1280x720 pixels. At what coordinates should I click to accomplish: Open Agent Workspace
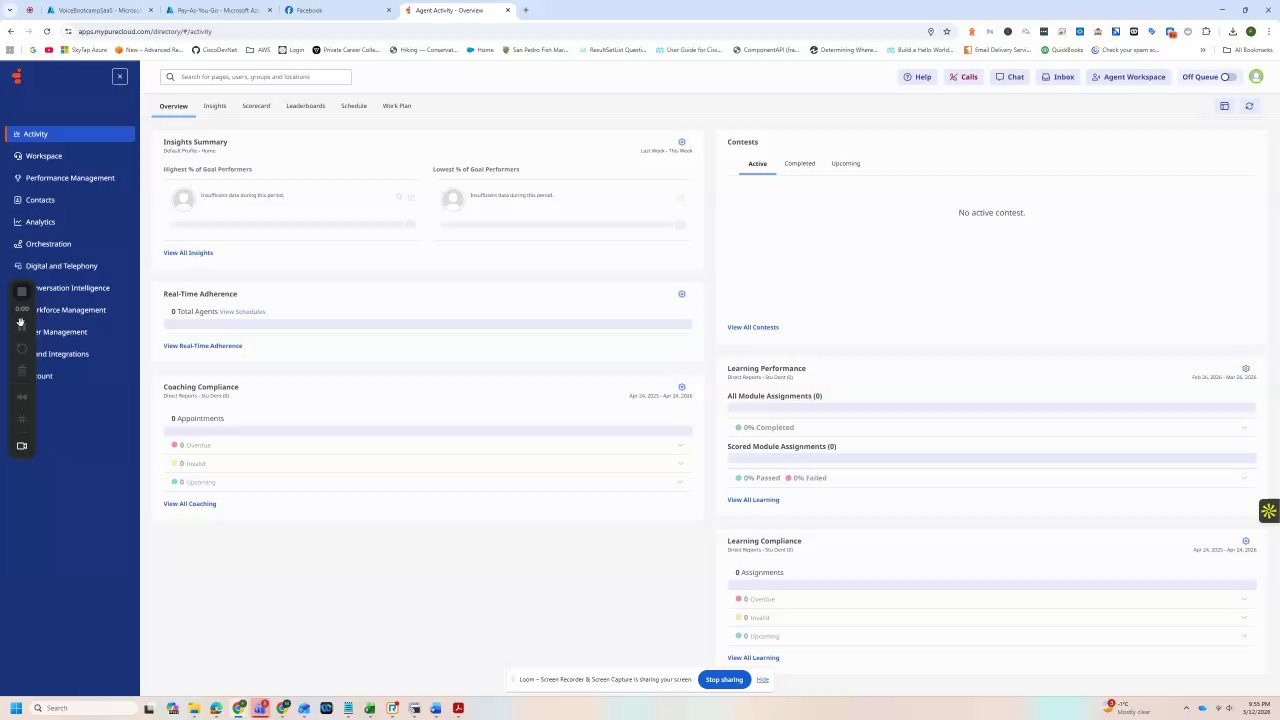coord(1128,77)
